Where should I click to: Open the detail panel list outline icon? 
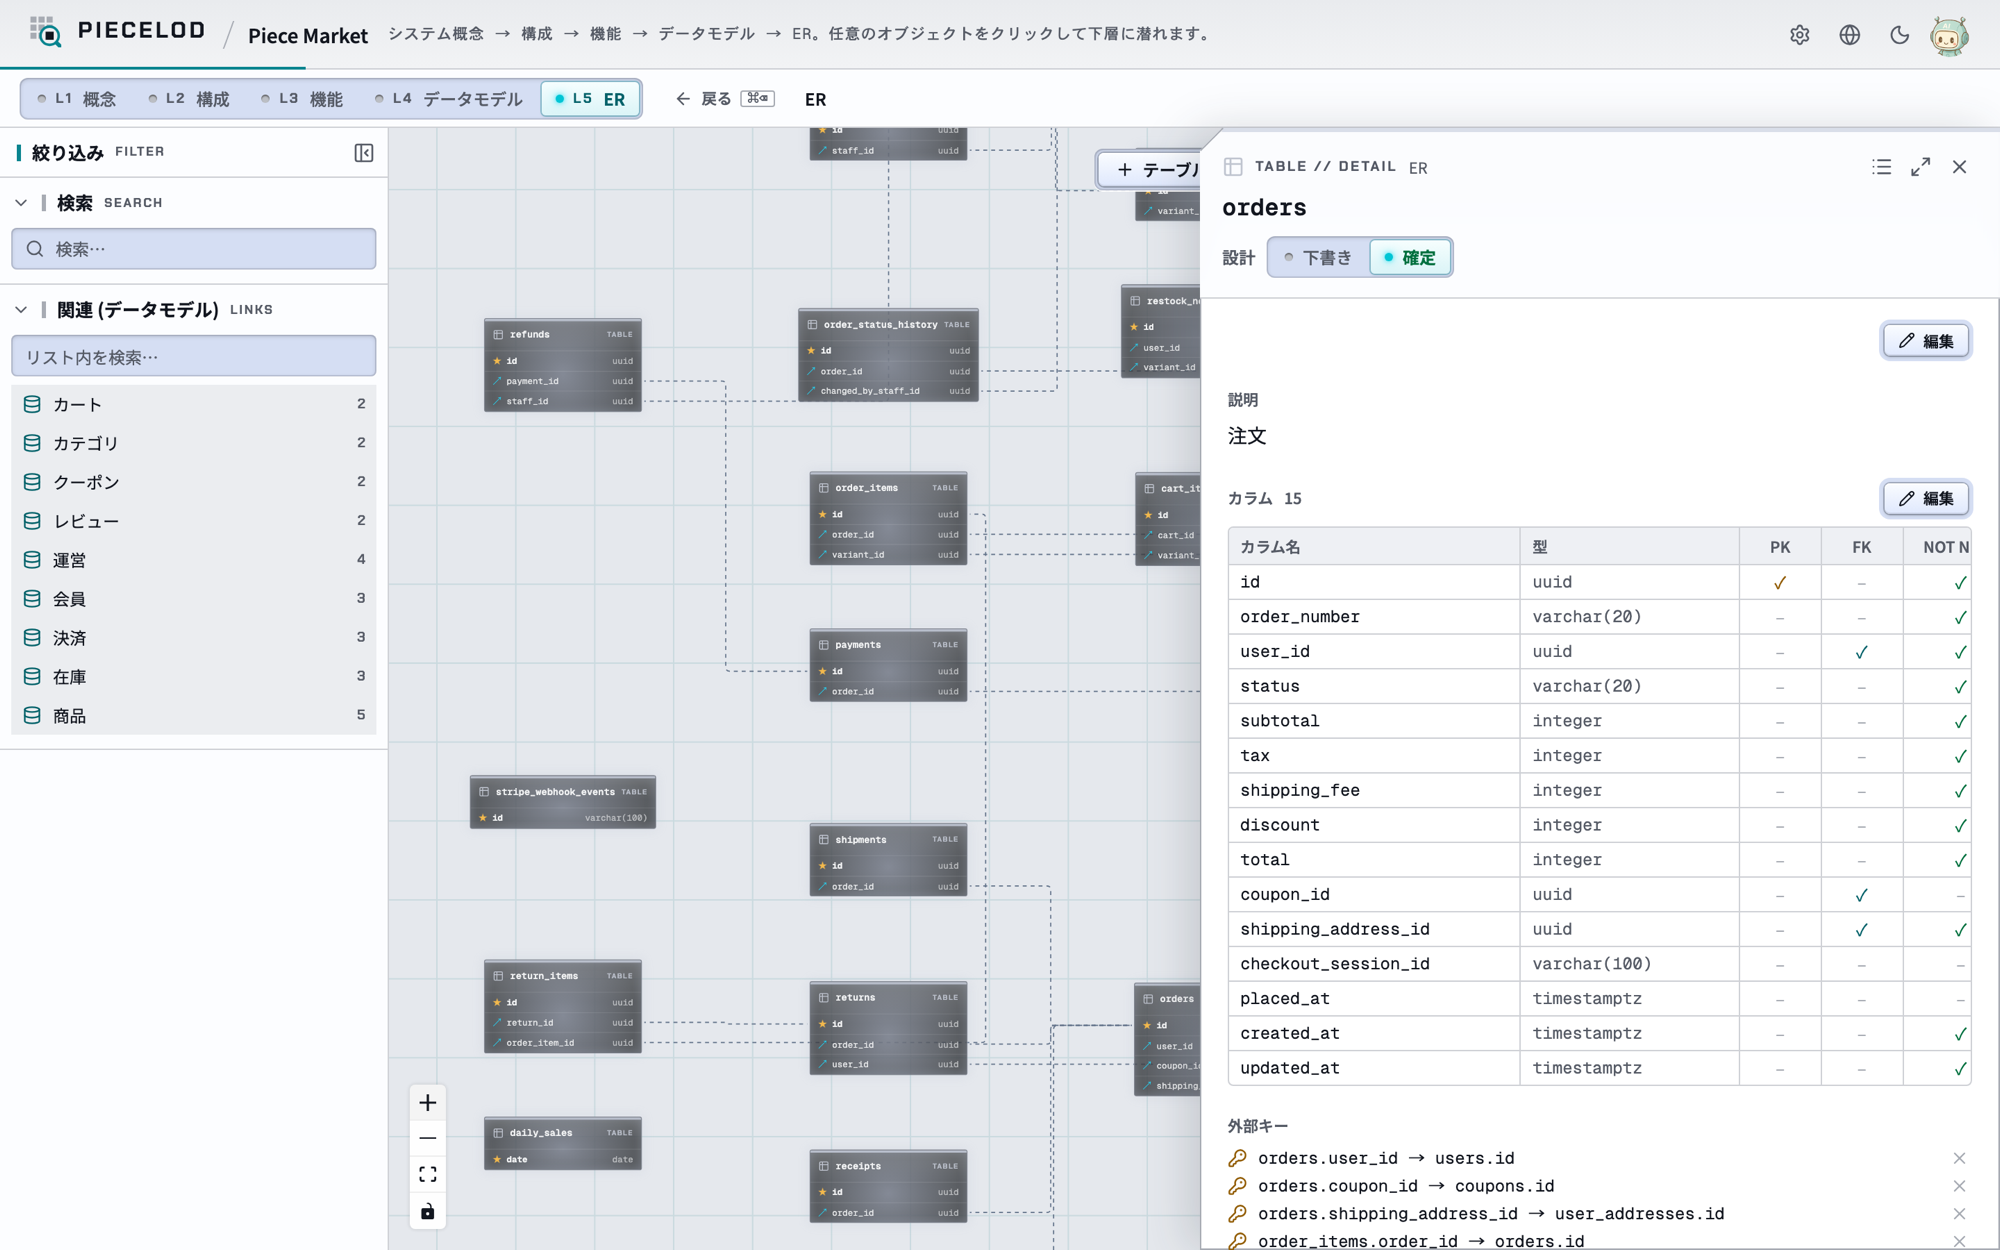coord(1881,167)
